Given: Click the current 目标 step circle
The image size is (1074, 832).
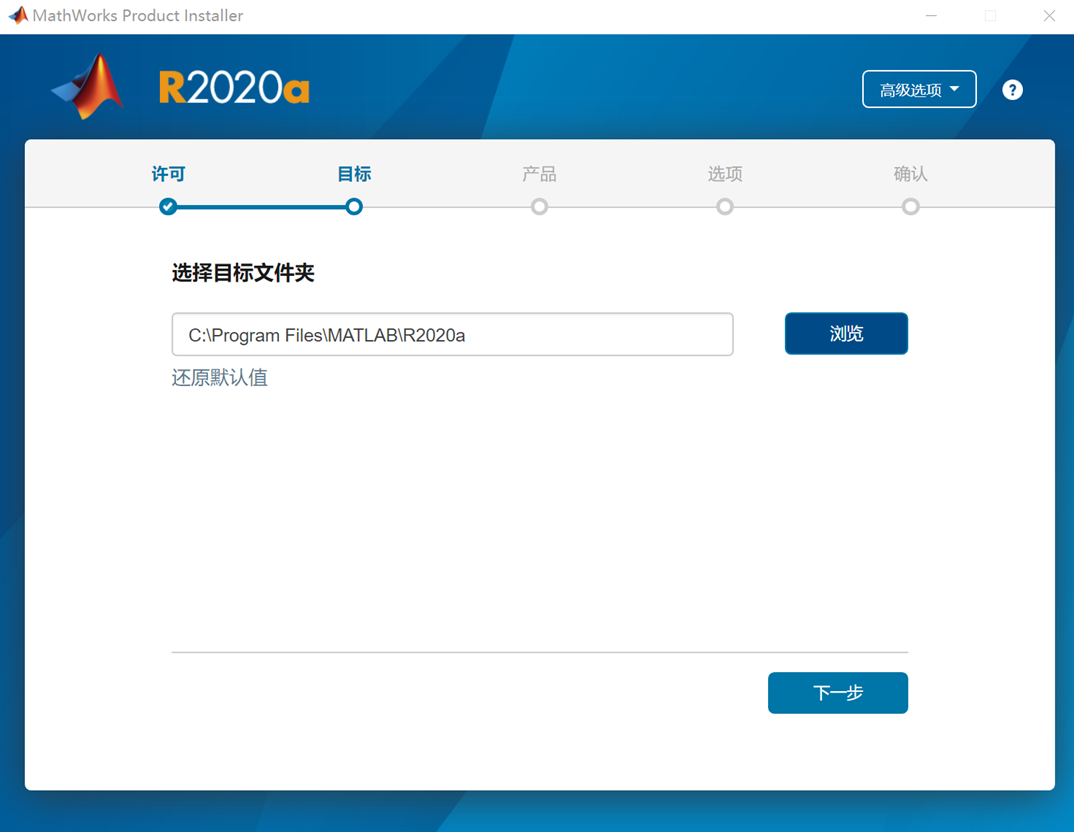Looking at the screenshot, I should pyautogui.click(x=353, y=206).
